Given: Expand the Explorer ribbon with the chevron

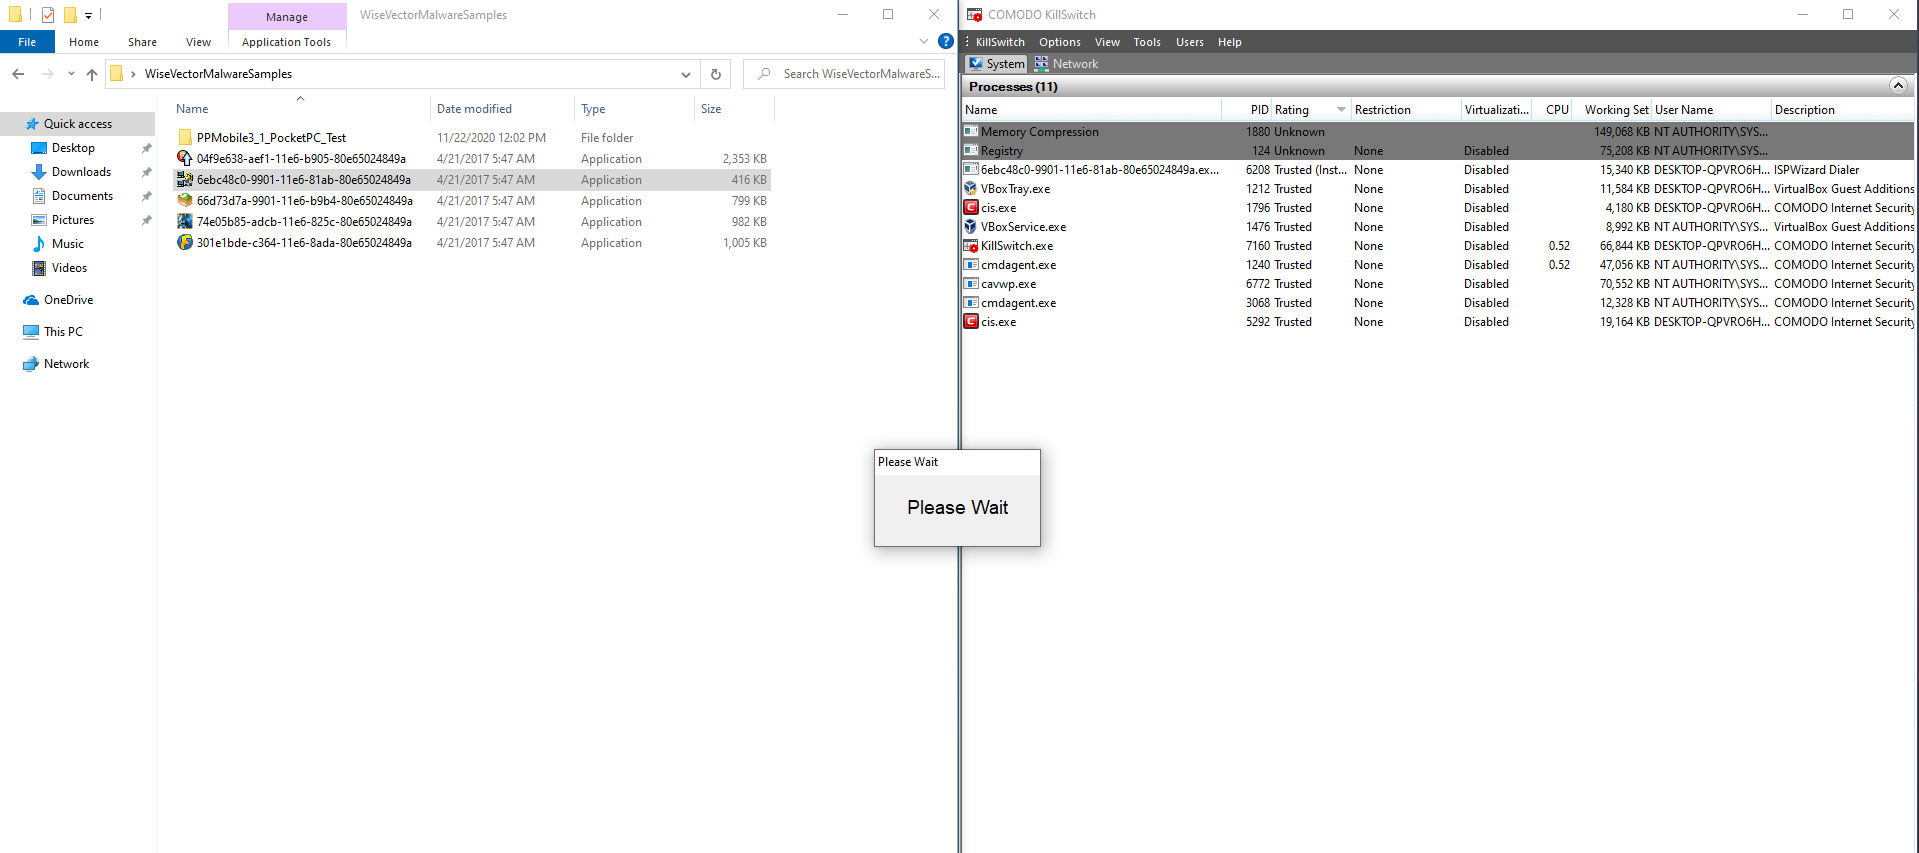Looking at the screenshot, I should (924, 42).
